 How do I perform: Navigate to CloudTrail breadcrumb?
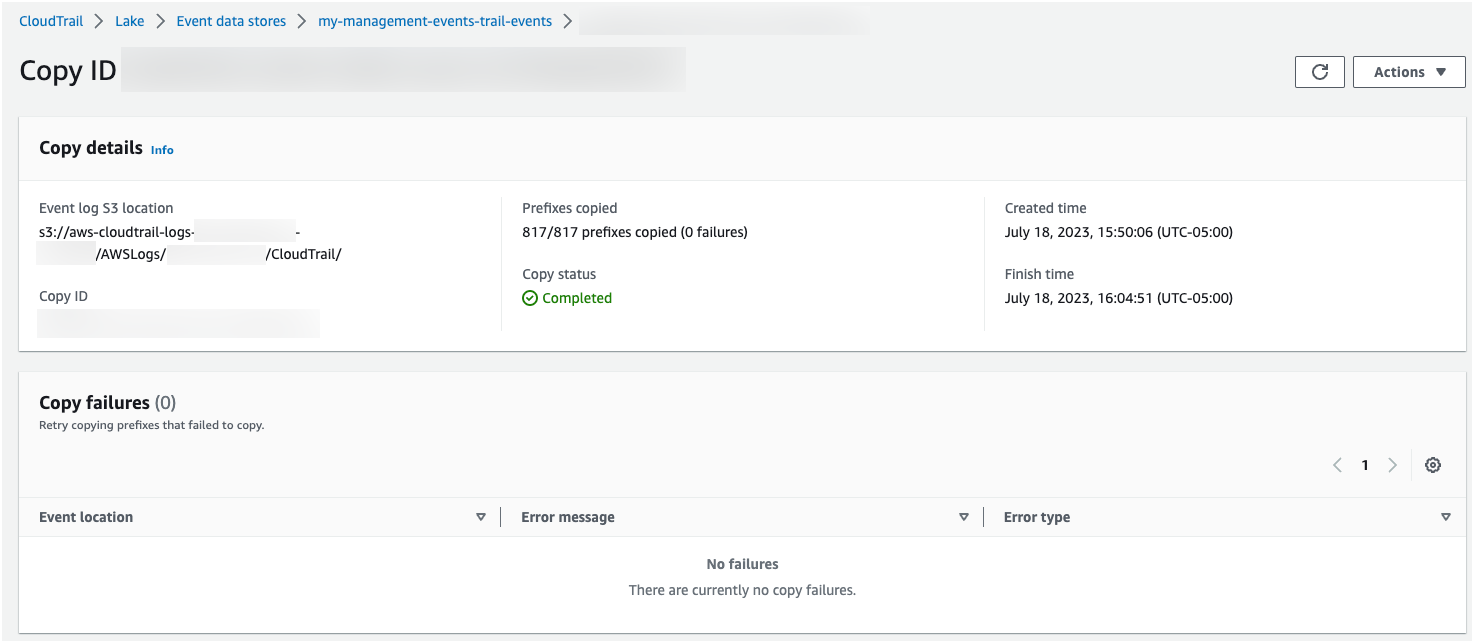[x=51, y=21]
